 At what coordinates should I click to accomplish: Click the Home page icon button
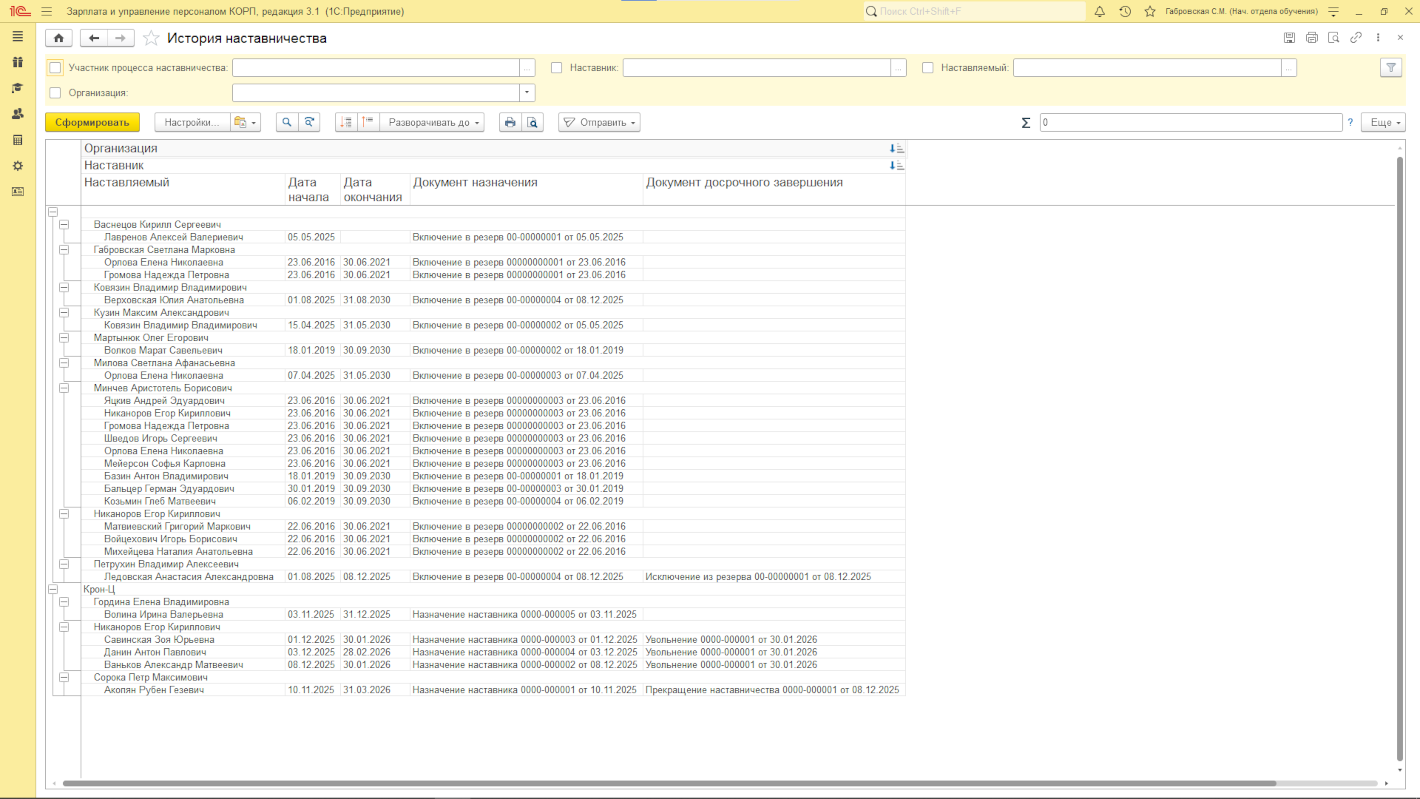[x=59, y=38]
